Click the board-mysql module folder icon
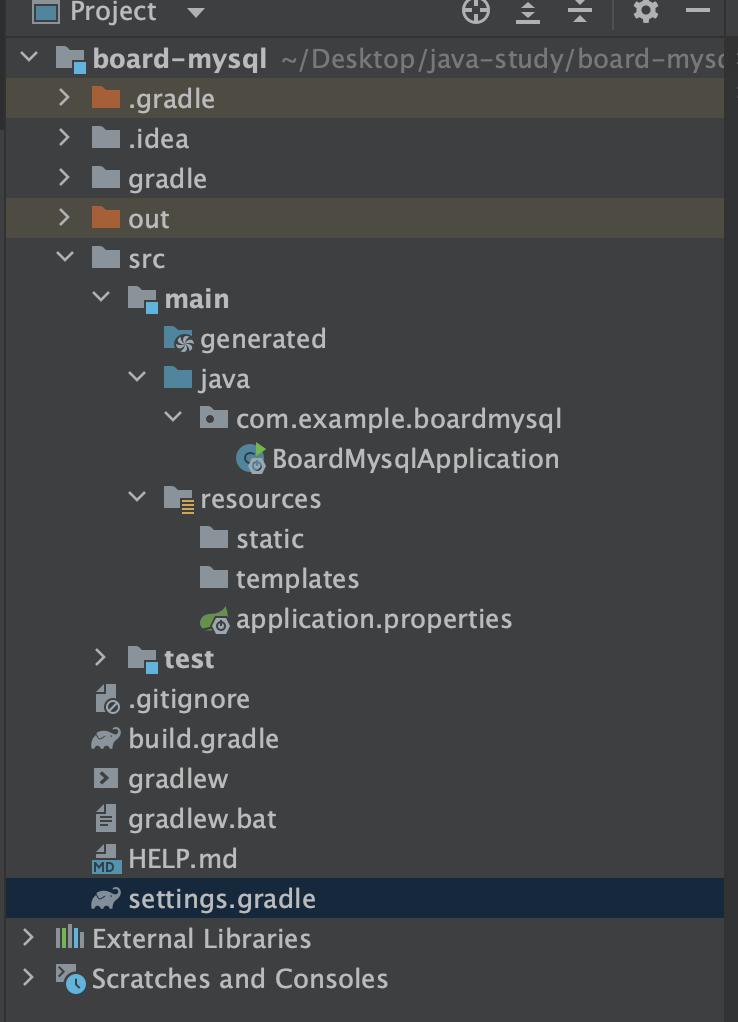Screen dimensions: 738x1022 [x=71, y=59]
